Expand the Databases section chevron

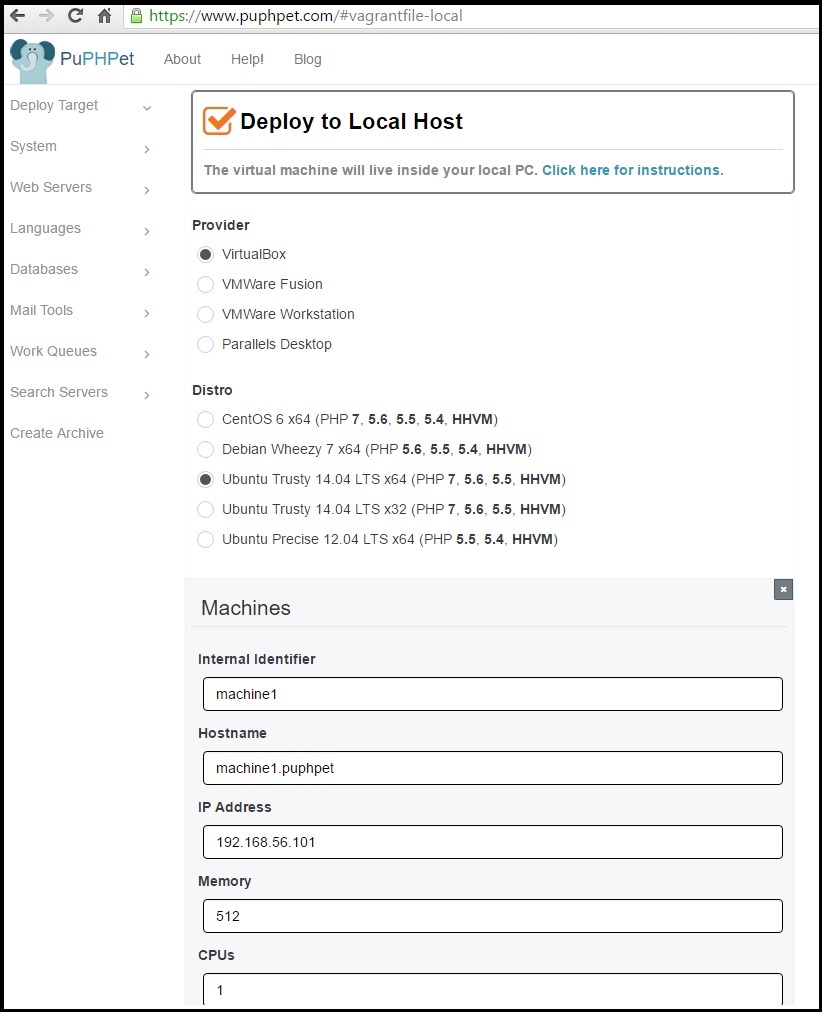coord(147,272)
